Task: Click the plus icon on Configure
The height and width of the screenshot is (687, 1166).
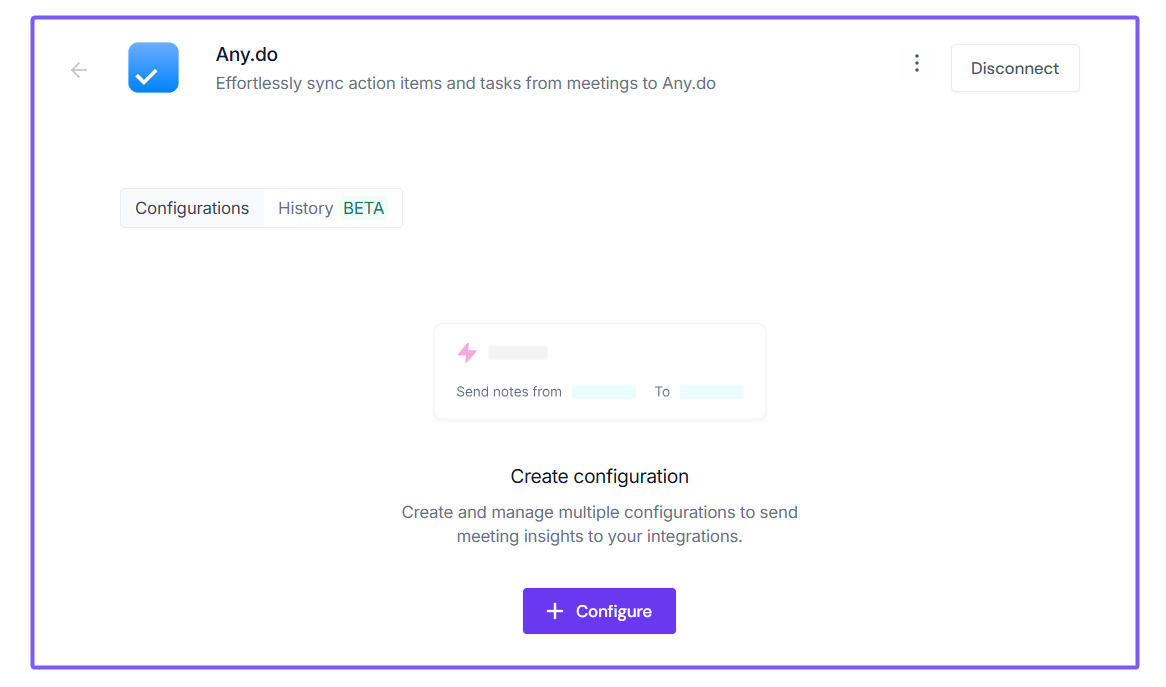Action: click(x=555, y=611)
